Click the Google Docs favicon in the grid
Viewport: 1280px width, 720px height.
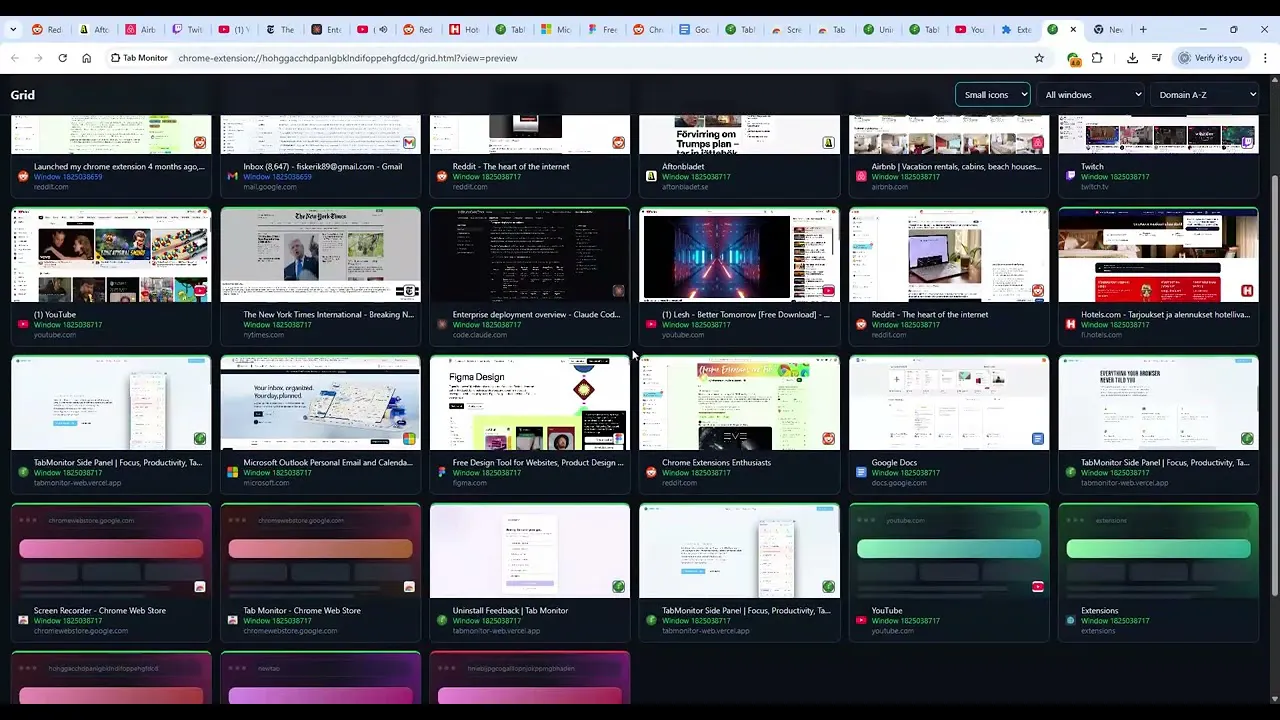(861, 473)
